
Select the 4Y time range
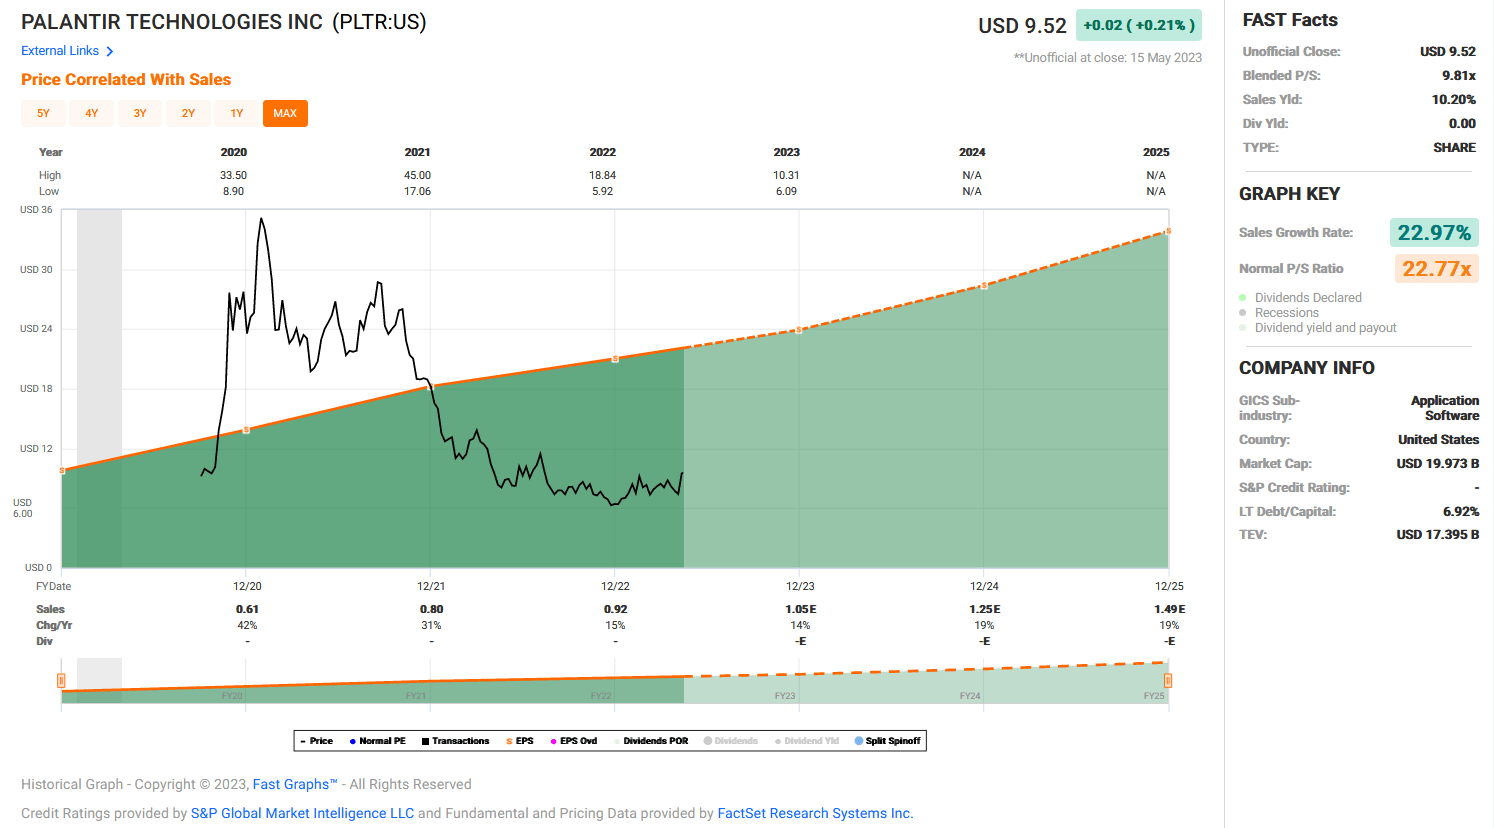click(x=92, y=114)
